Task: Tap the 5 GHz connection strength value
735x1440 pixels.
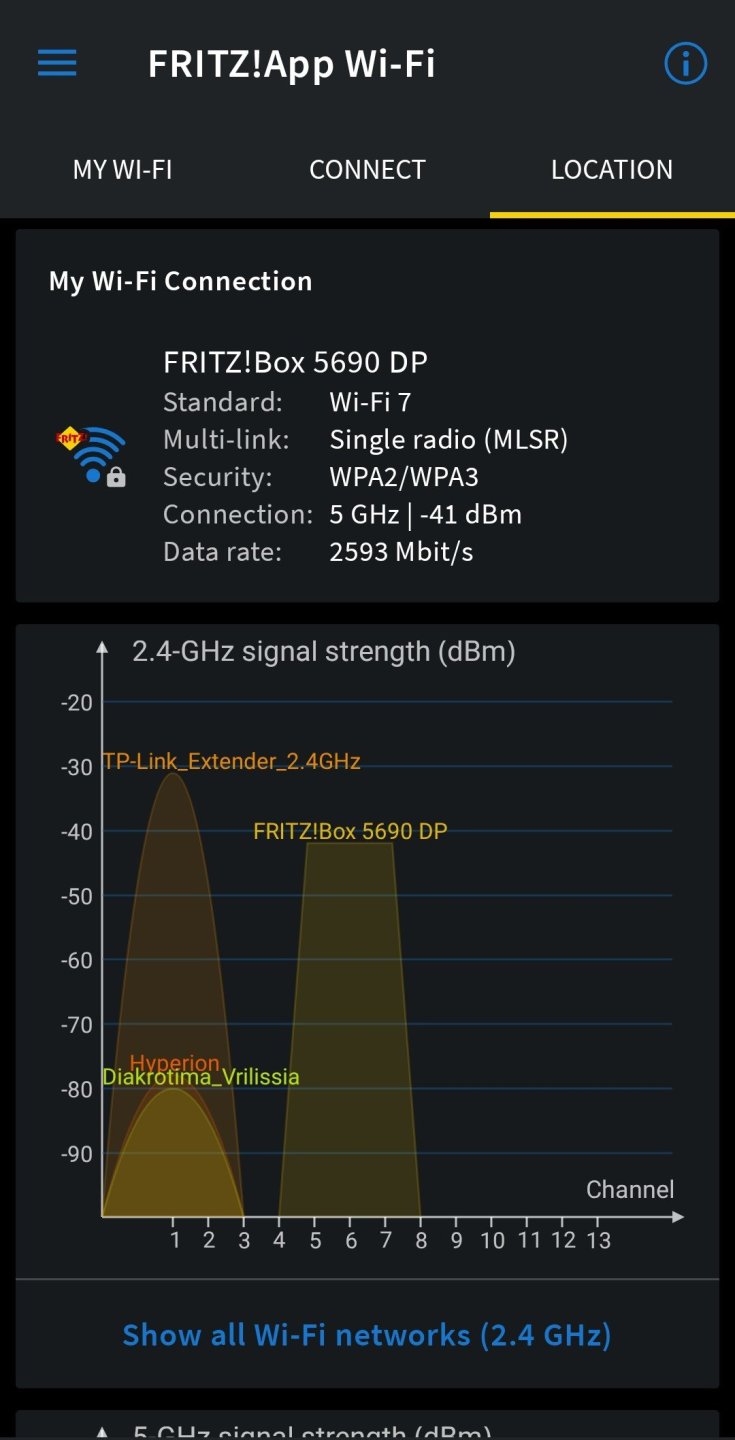Action: coord(425,515)
